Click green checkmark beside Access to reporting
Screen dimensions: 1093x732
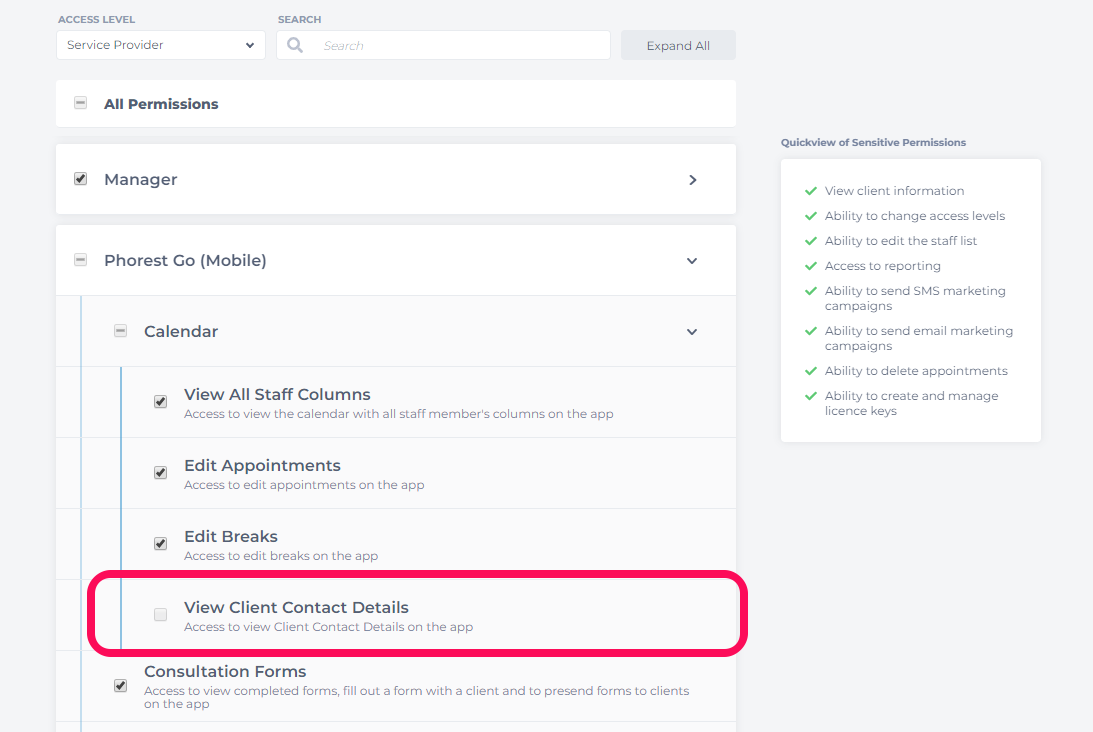pyautogui.click(x=811, y=266)
